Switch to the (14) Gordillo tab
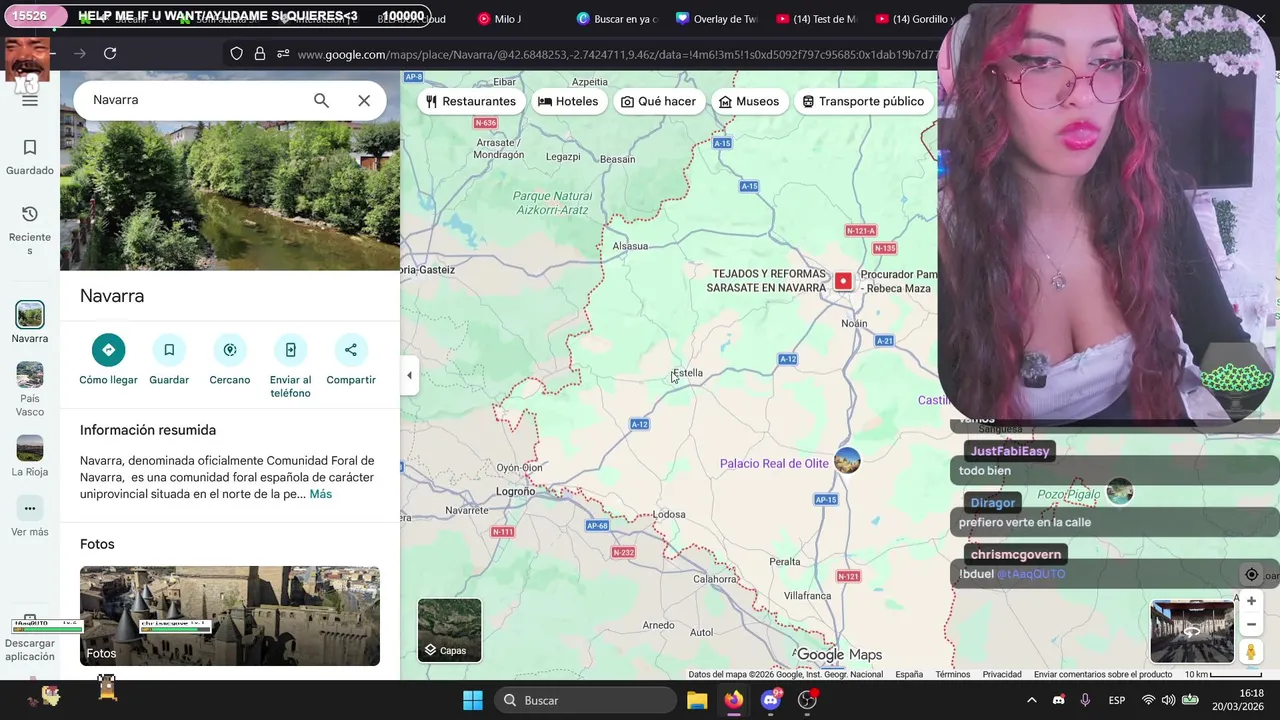 coord(915,19)
